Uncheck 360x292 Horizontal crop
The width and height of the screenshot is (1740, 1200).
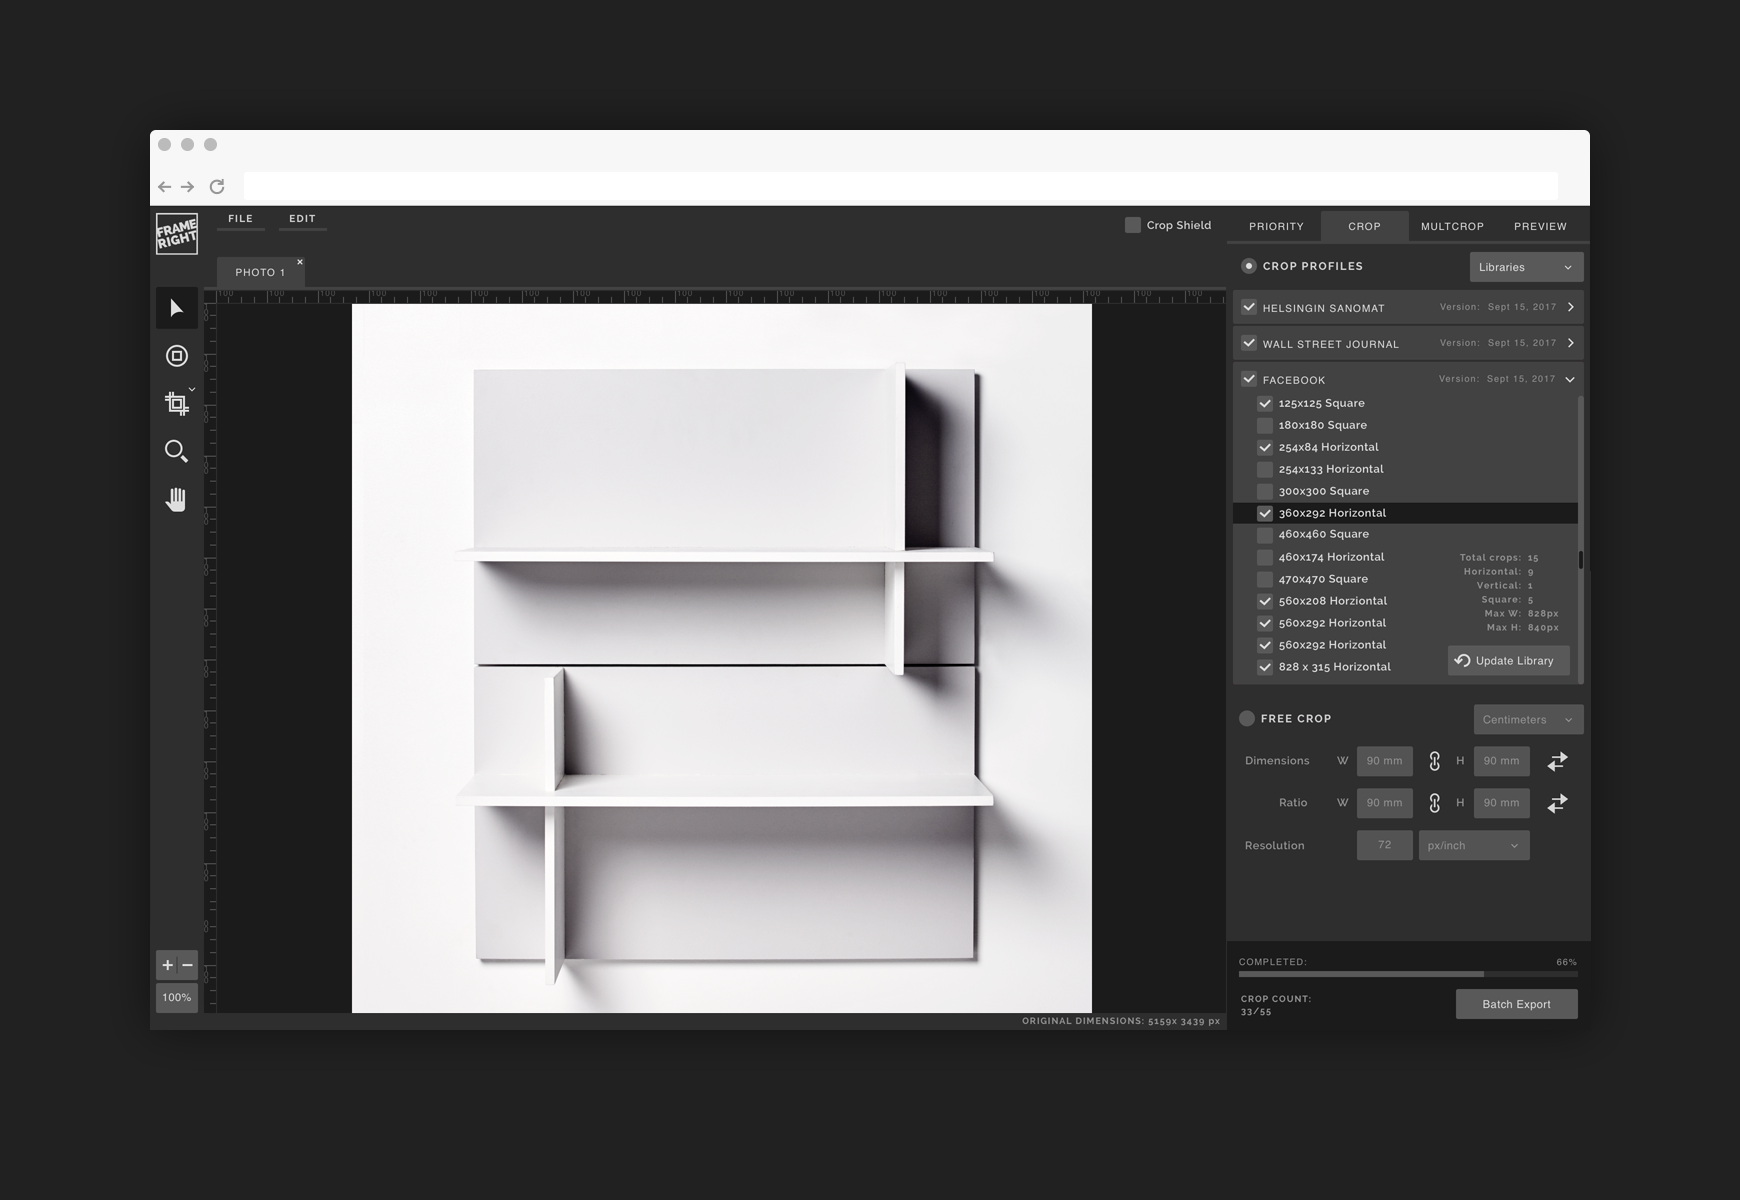point(1265,513)
